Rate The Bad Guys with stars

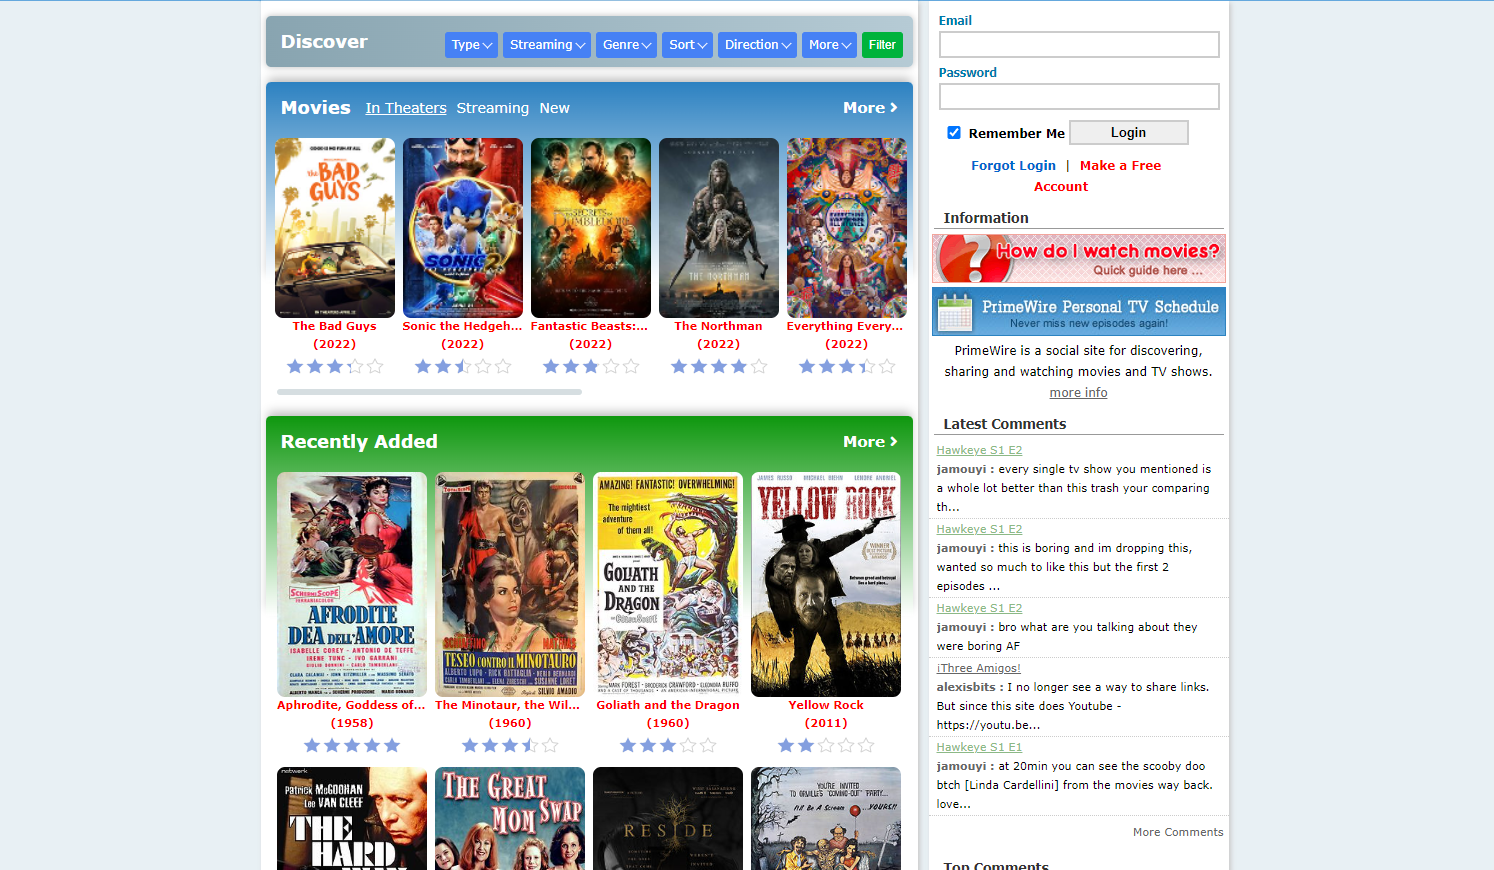pos(335,367)
